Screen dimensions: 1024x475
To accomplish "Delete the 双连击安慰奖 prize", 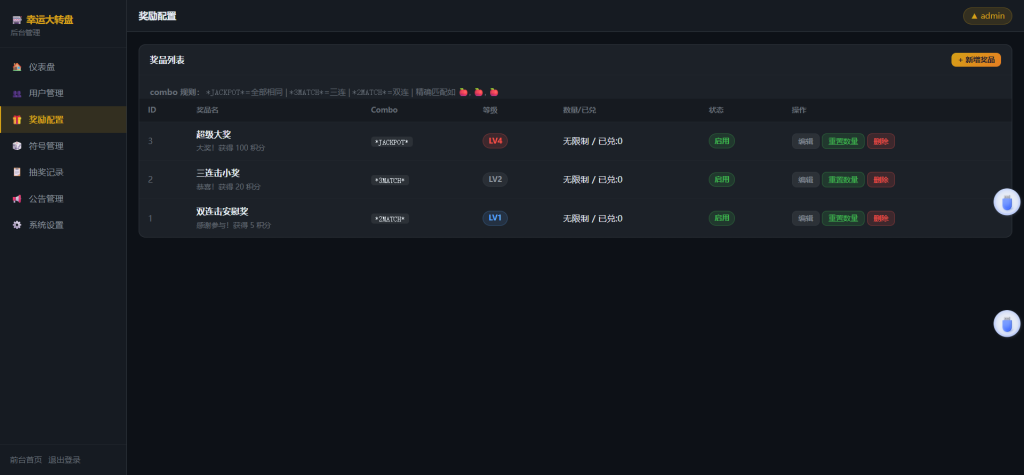I will click(x=881, y=218).
